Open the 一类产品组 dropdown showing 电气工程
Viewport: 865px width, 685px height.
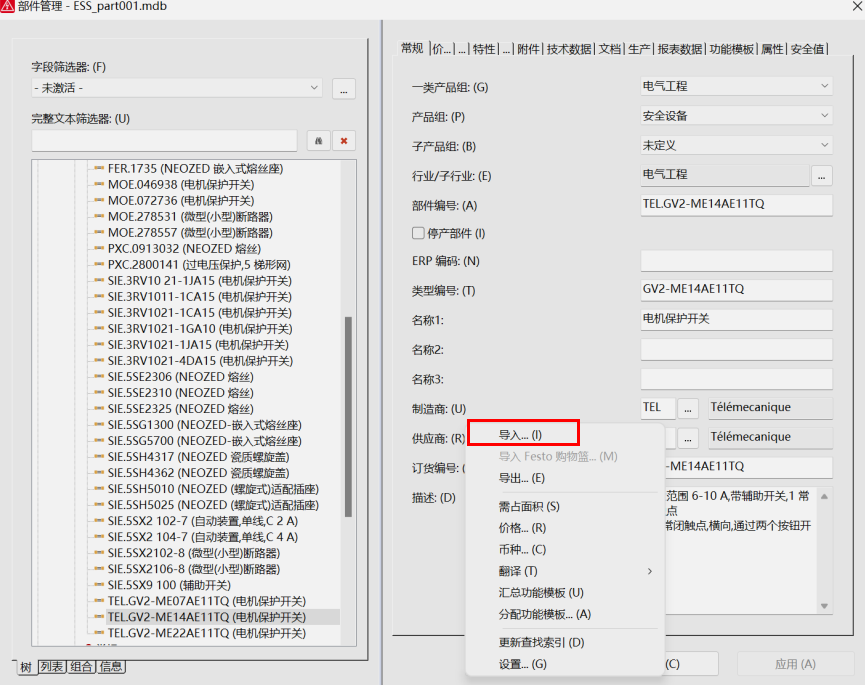[824, 85]
